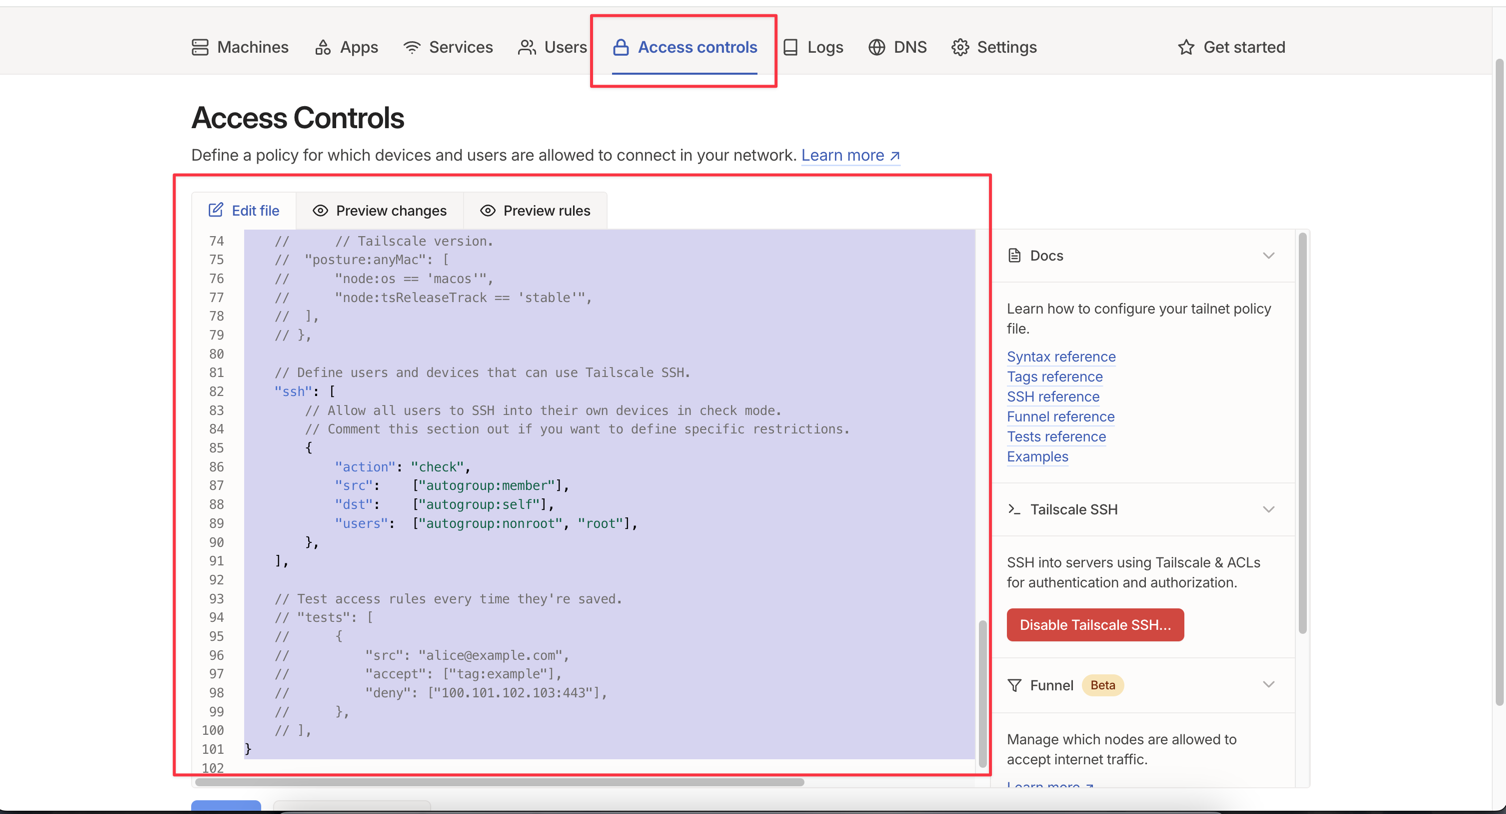Click the Docs document icon

[1015, 256]
